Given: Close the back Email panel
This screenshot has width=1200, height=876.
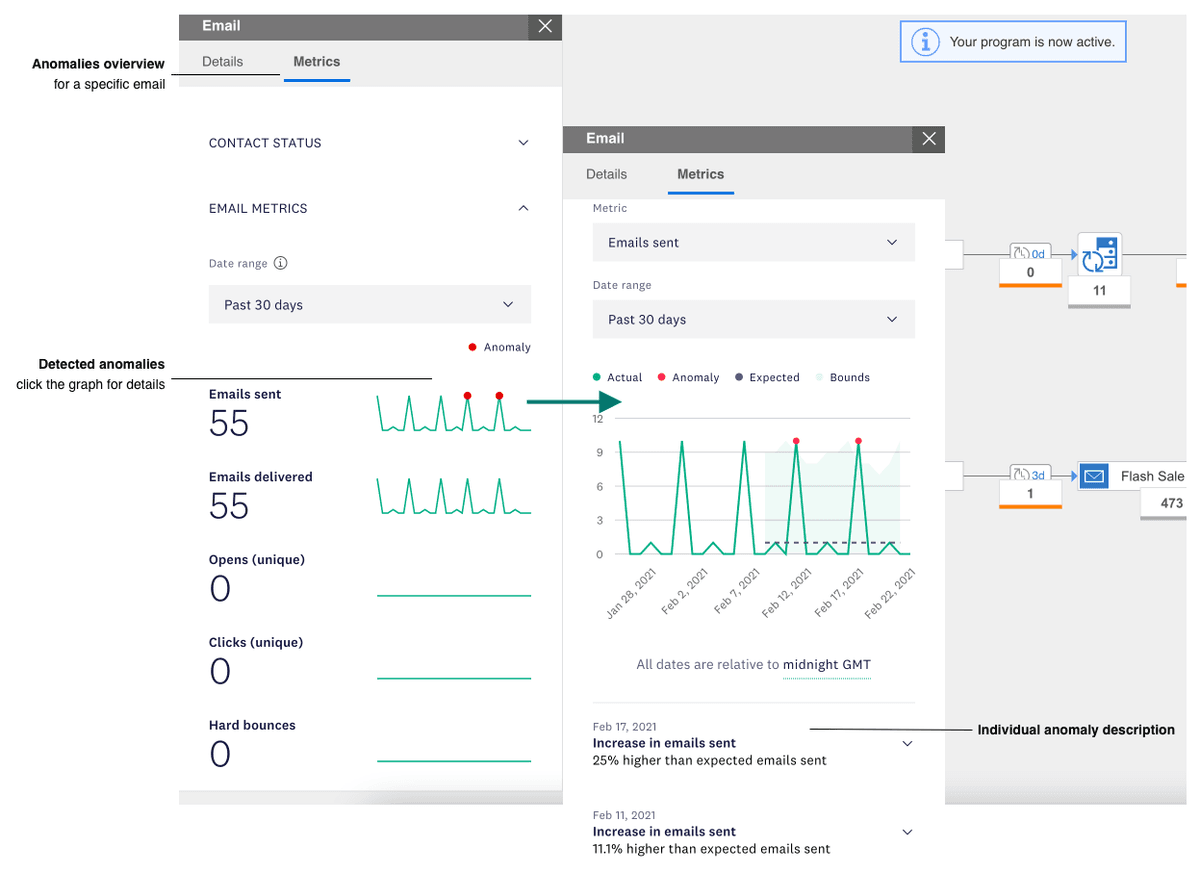Looking at the screenshot, I should (545, 26).
